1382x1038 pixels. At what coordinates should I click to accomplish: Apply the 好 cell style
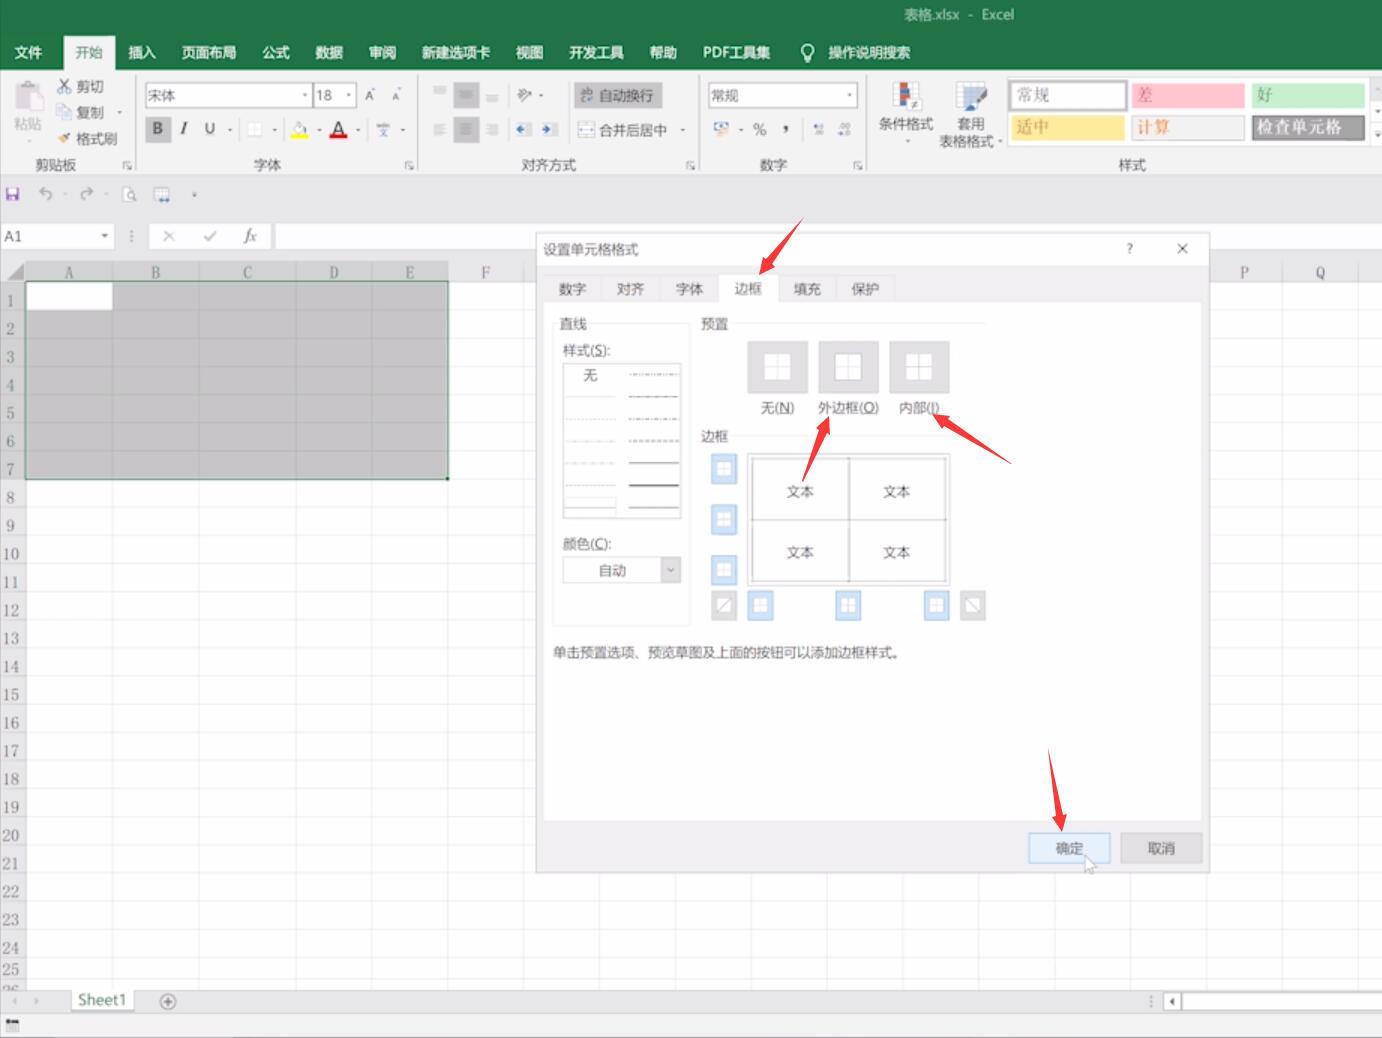coord(1308,95)
